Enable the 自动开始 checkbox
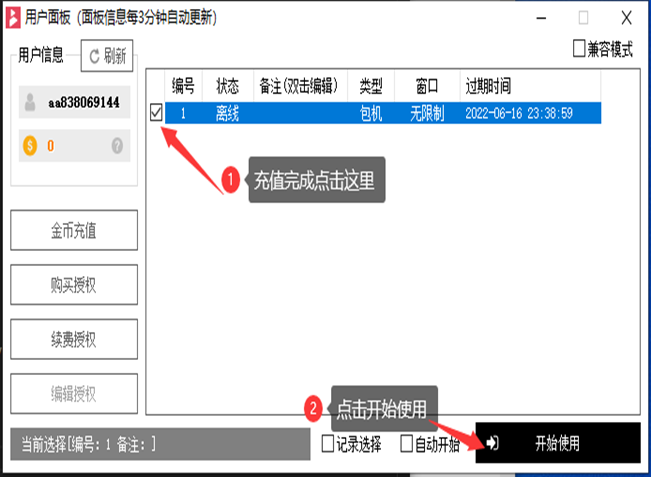This screenshot has width=651, height=477. coord(407,443)
